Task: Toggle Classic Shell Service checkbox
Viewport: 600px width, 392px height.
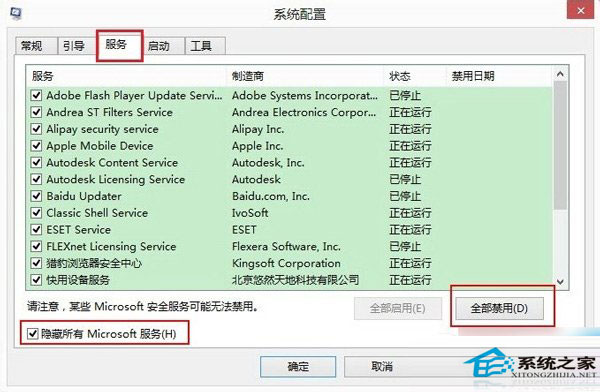Action: [x=36, y=213]
